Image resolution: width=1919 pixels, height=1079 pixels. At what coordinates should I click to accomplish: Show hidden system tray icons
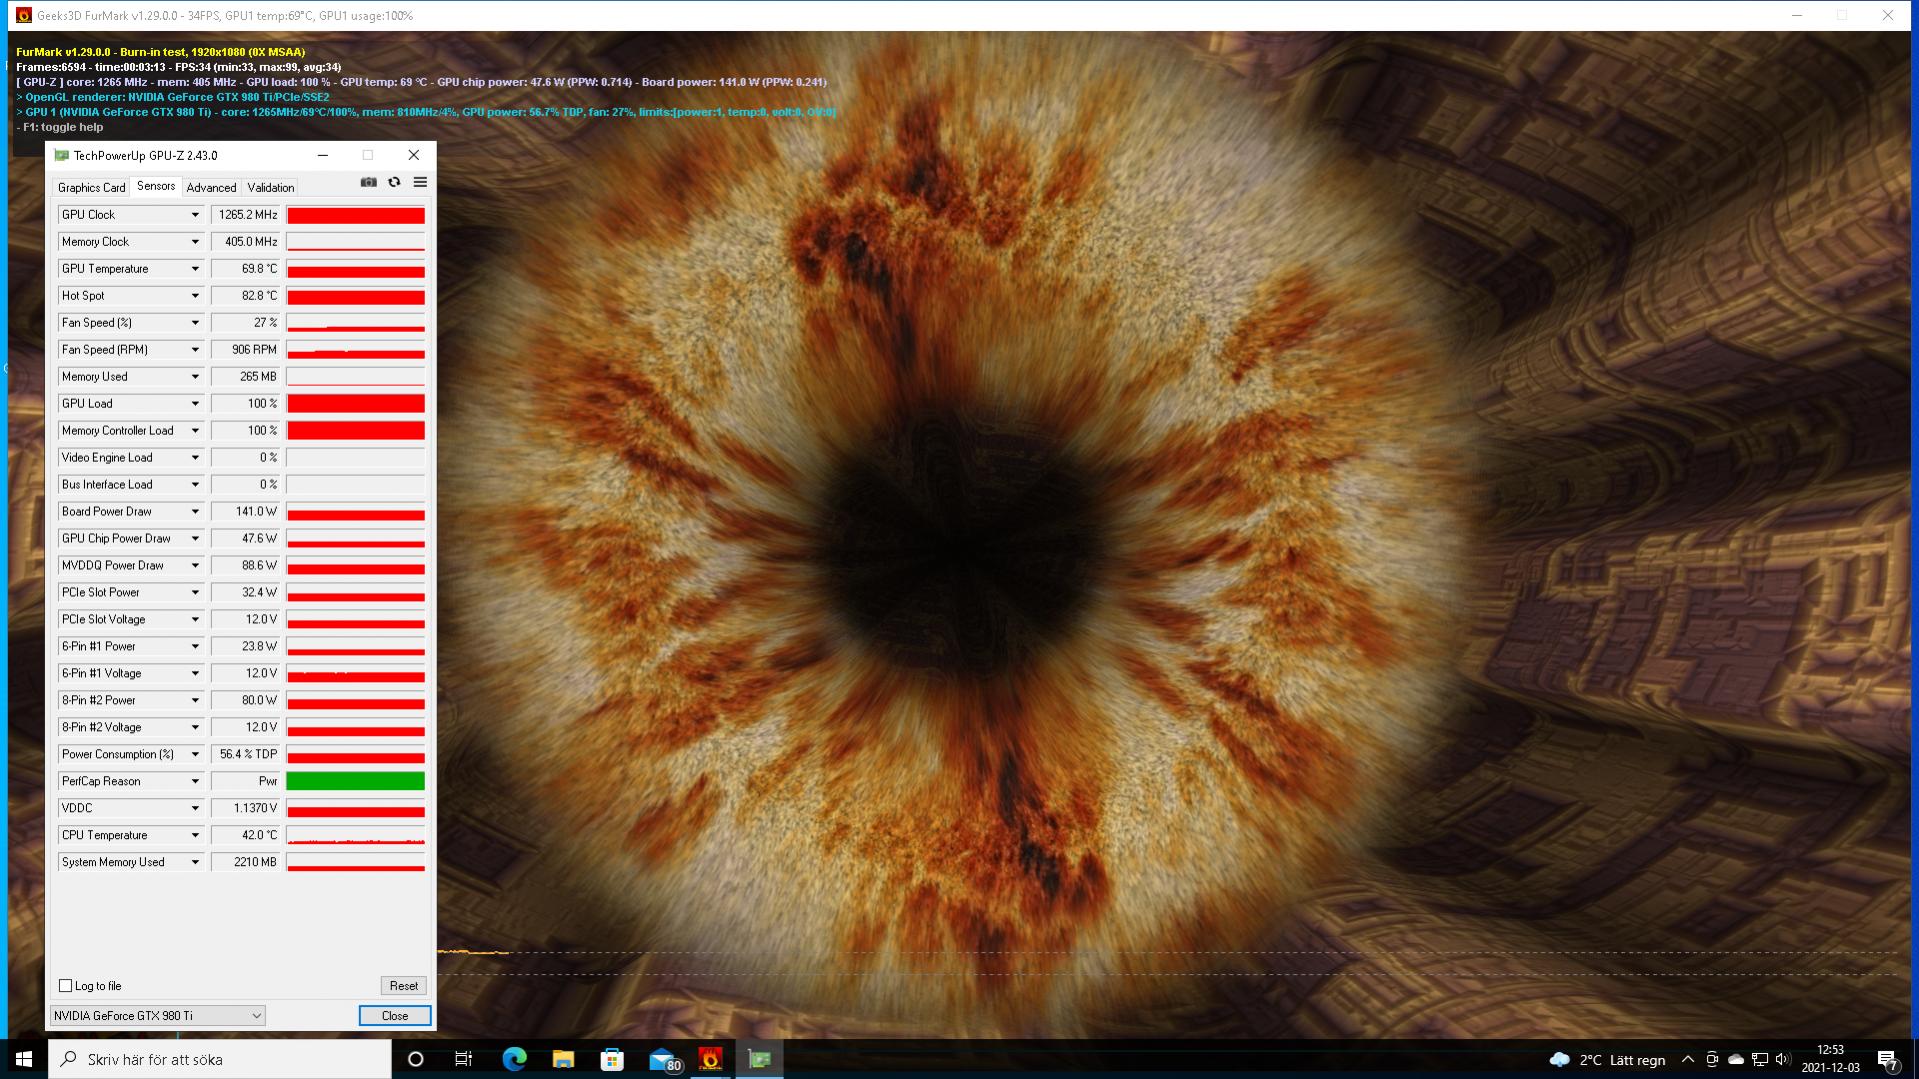tap(1688, 1060)
